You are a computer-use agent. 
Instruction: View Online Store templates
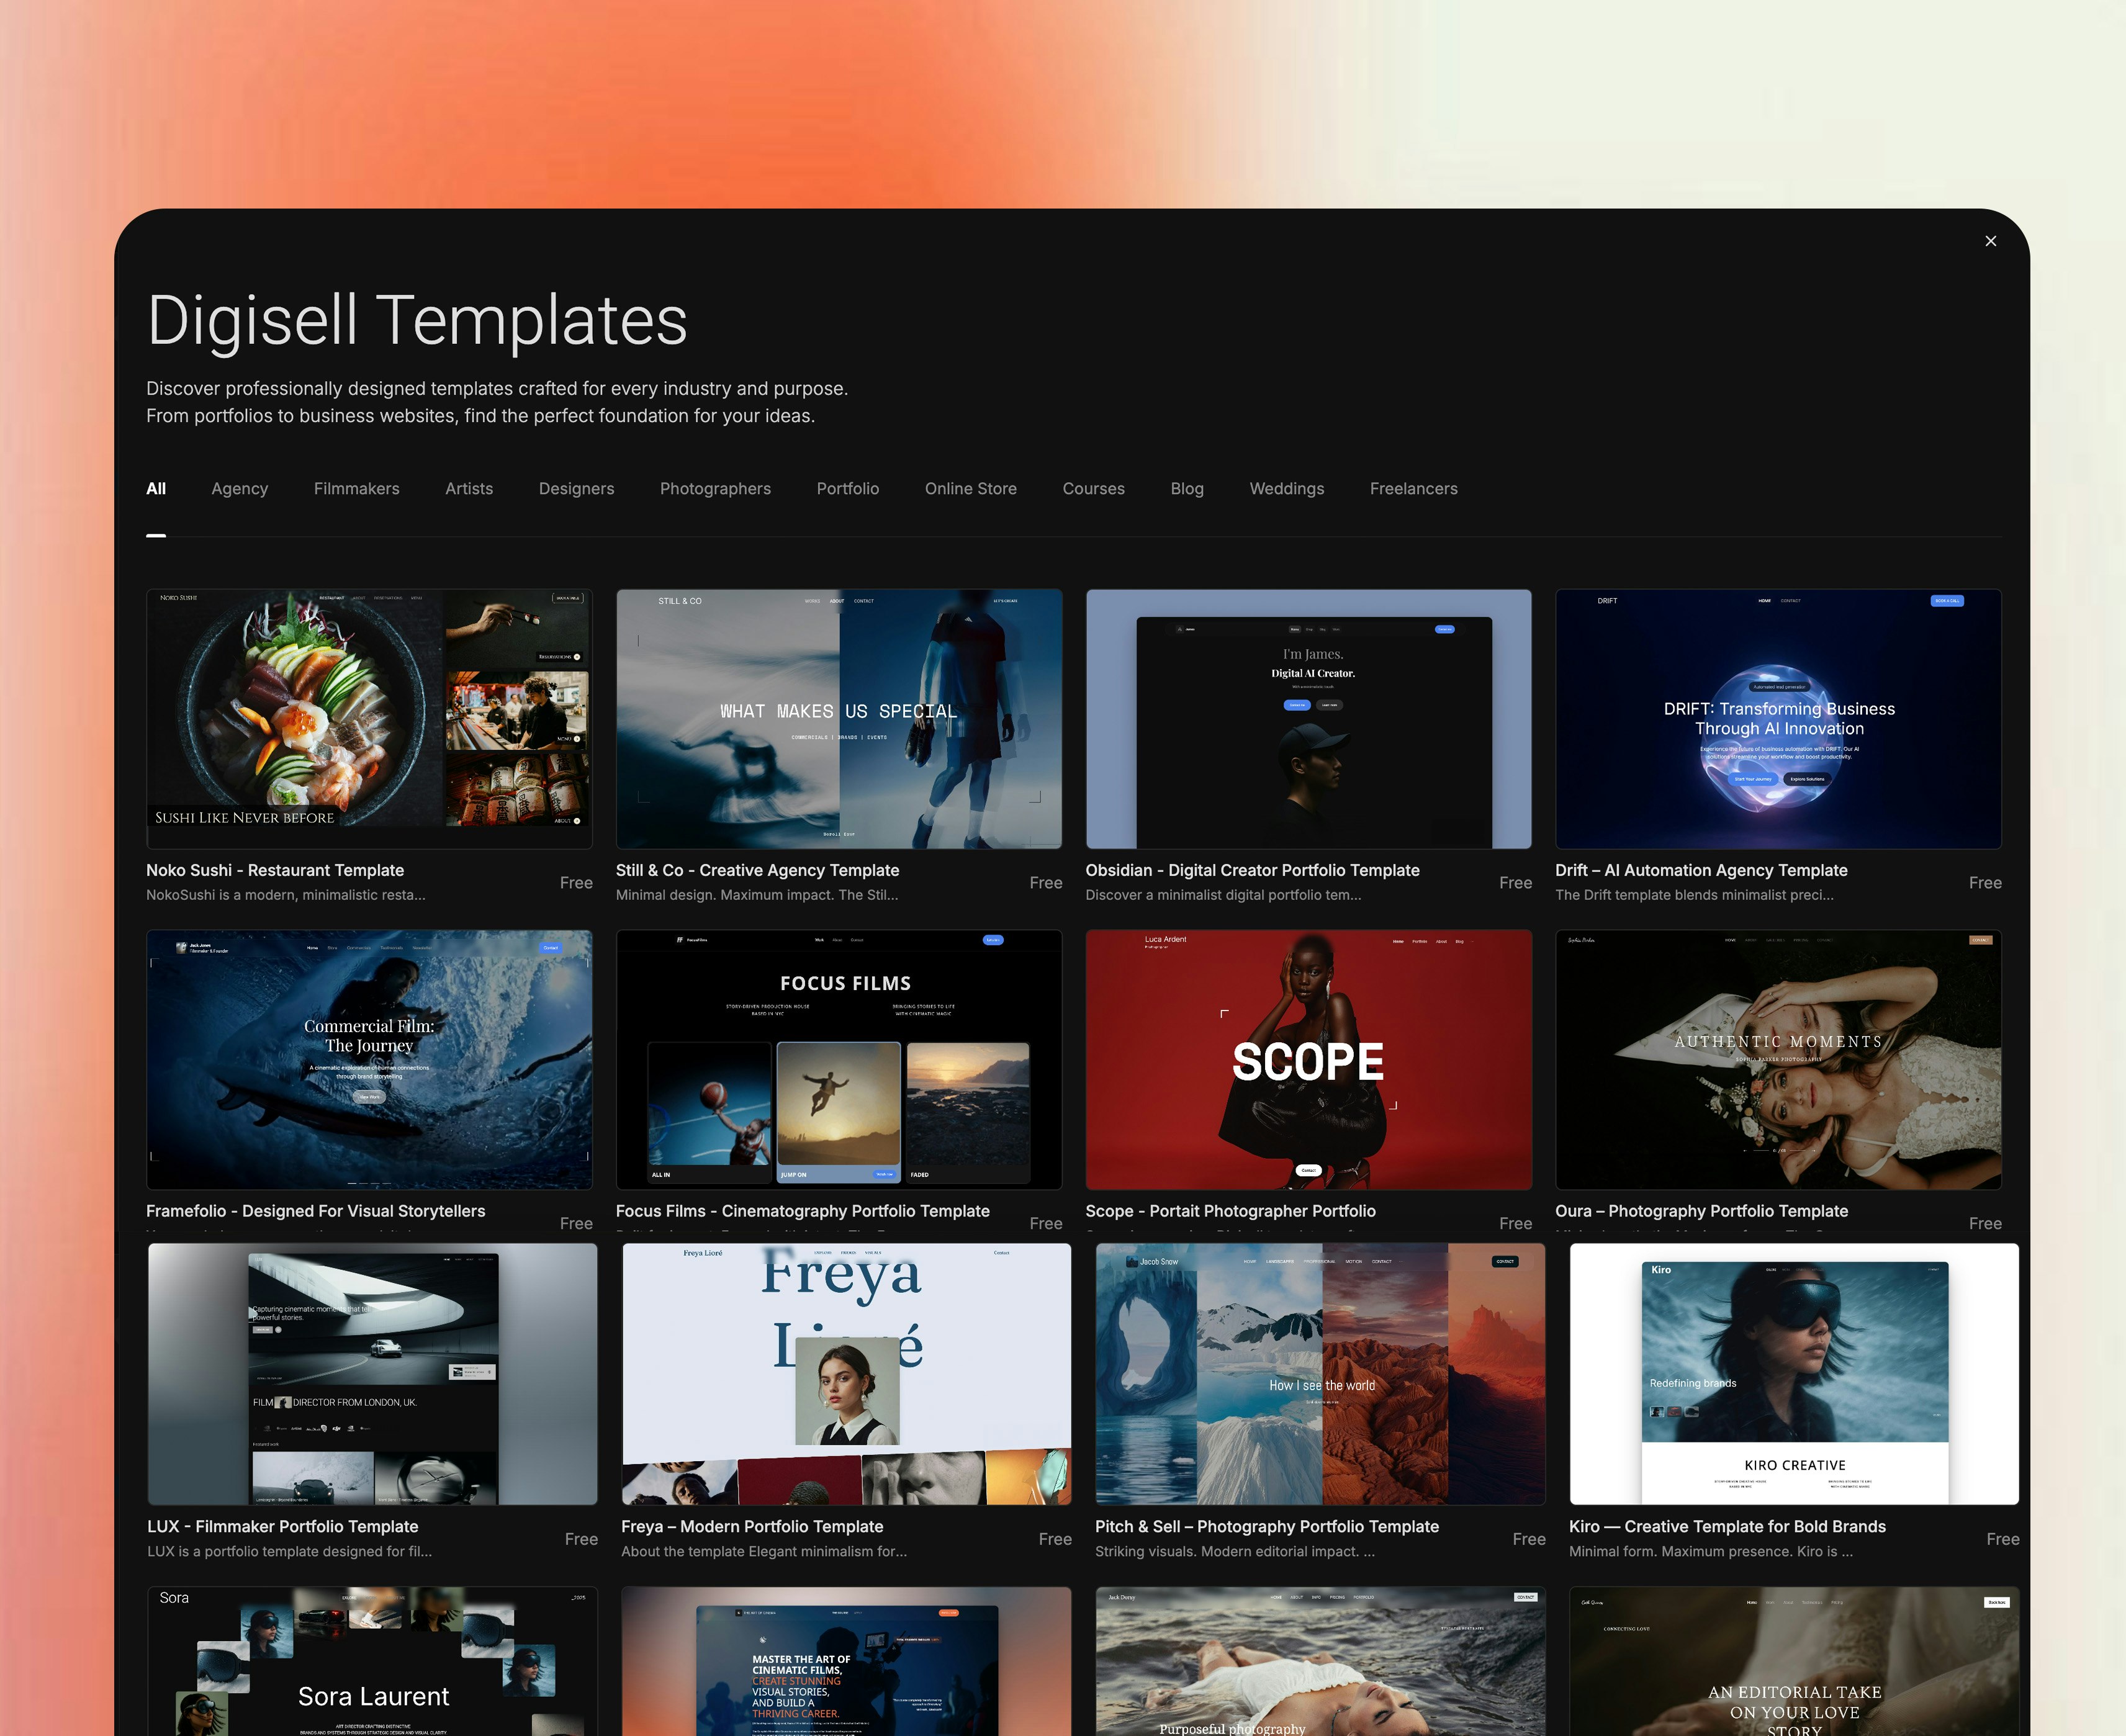(x=970, y=488)
